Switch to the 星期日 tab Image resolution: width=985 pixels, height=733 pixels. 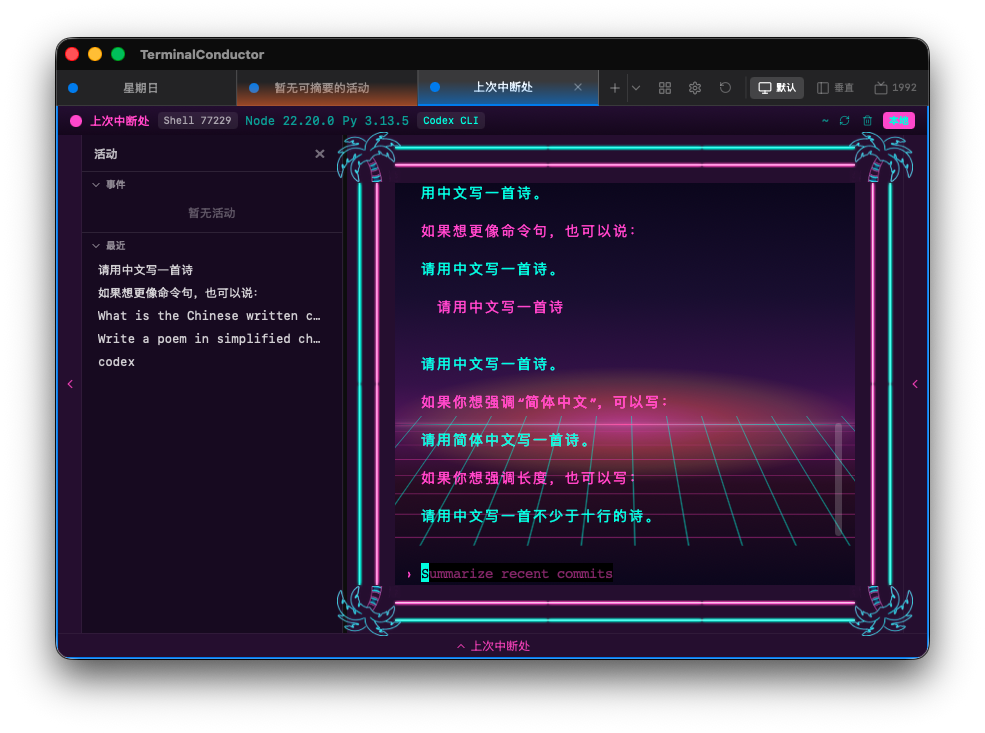point(146,88)
